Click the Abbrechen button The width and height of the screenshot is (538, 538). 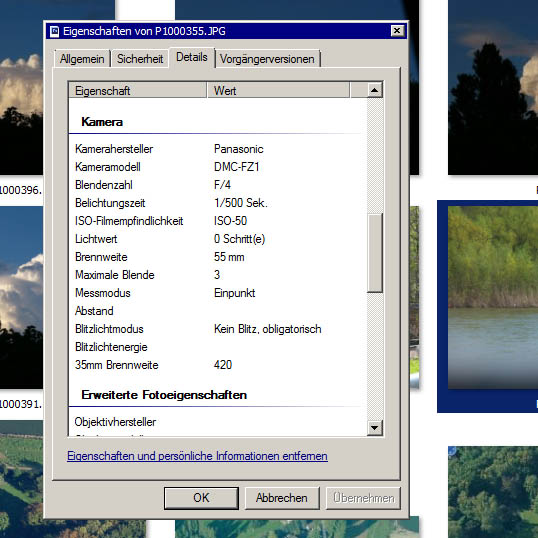282,498
